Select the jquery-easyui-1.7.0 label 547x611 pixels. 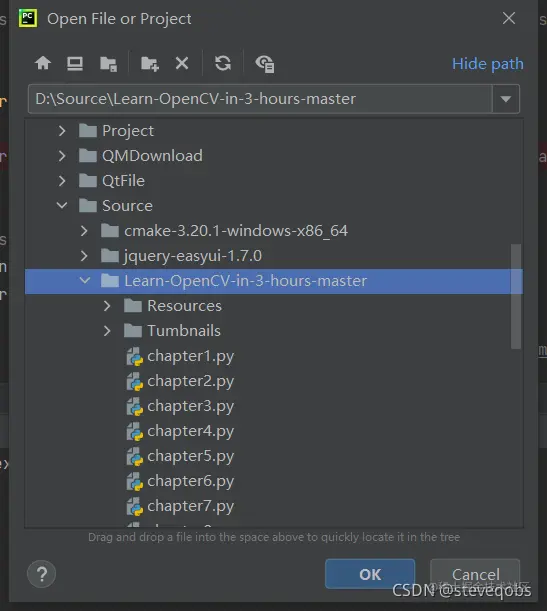click(x=193, y=256)
